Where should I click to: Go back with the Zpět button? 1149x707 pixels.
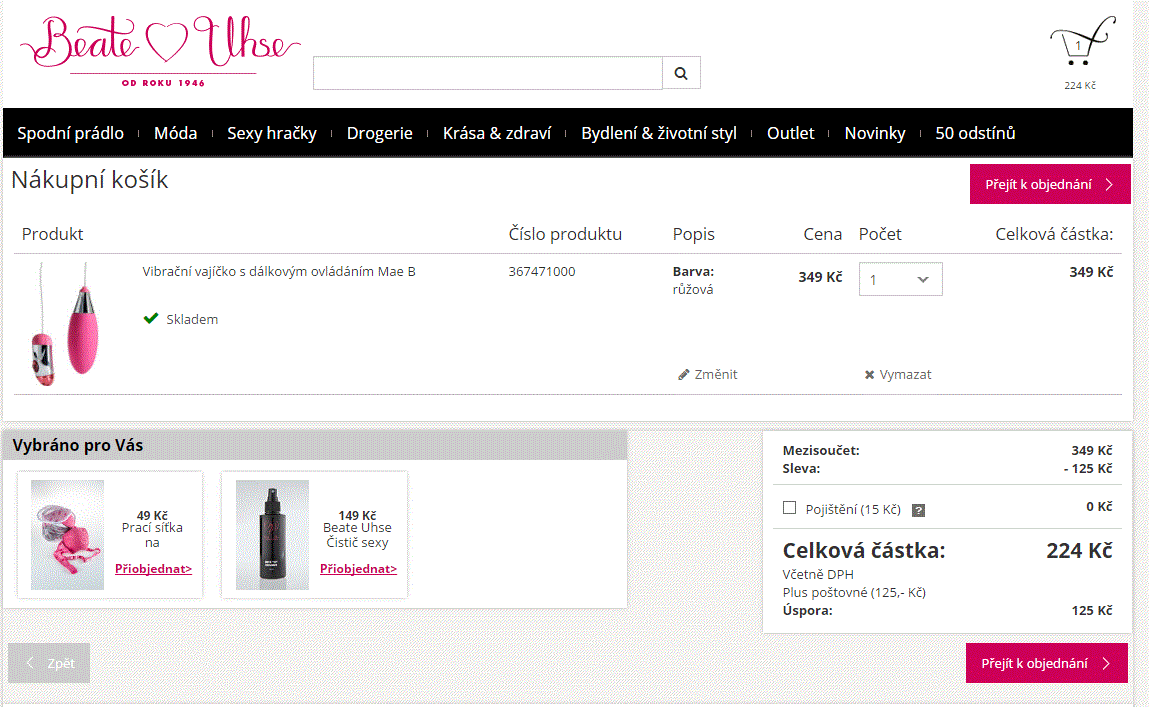coord(49,663)
